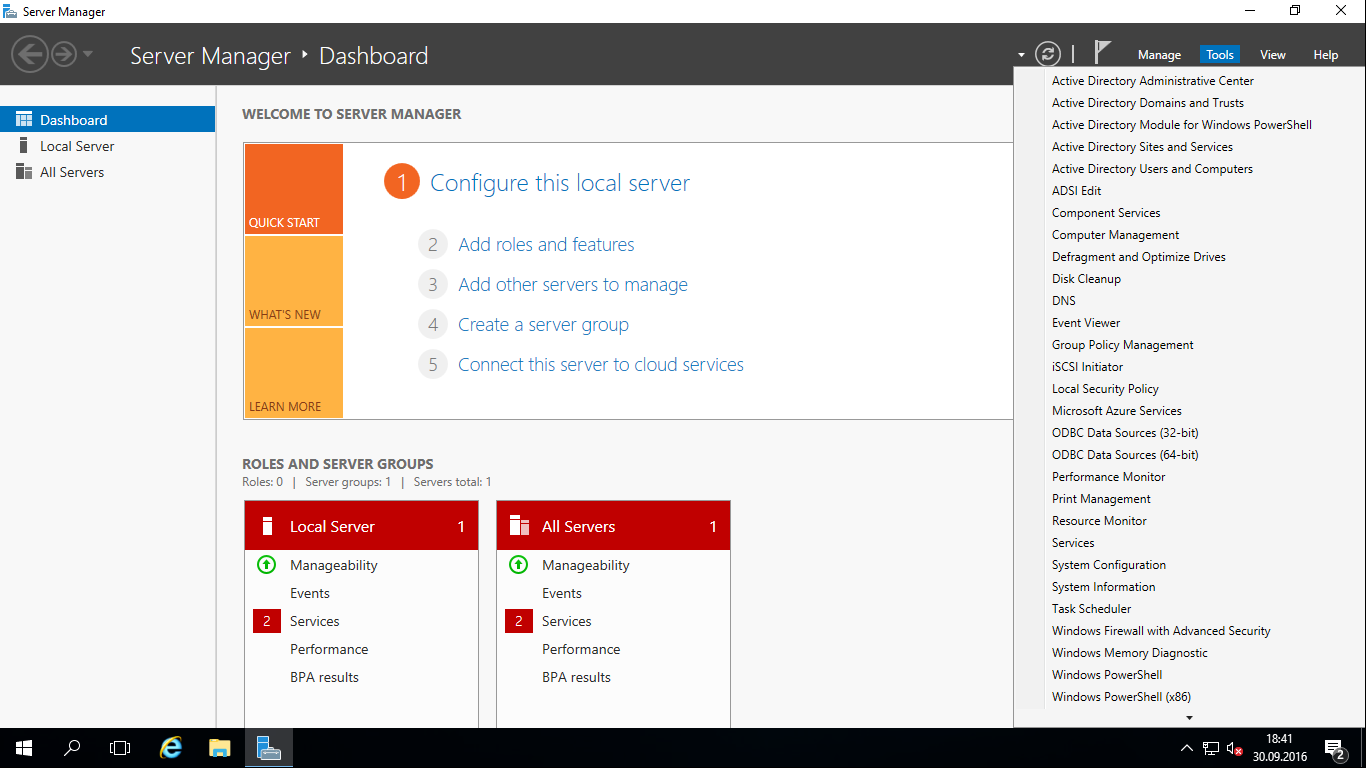Click All Servers tile header
The width and height of the screenshot is (1366, 768).
tap(613, 526)
